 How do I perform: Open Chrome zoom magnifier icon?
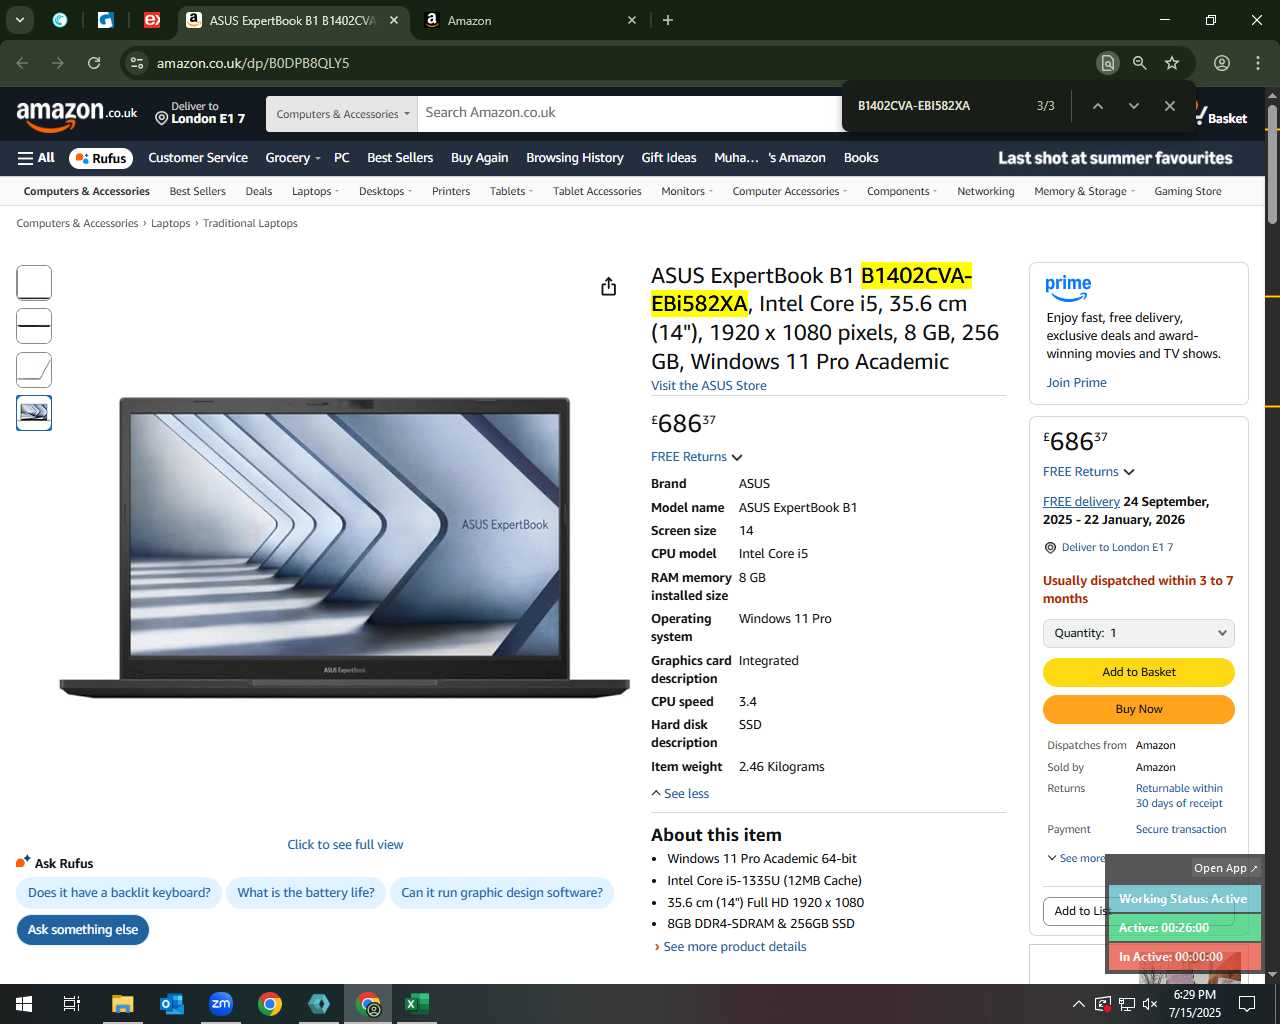(x=1139, y=63)
